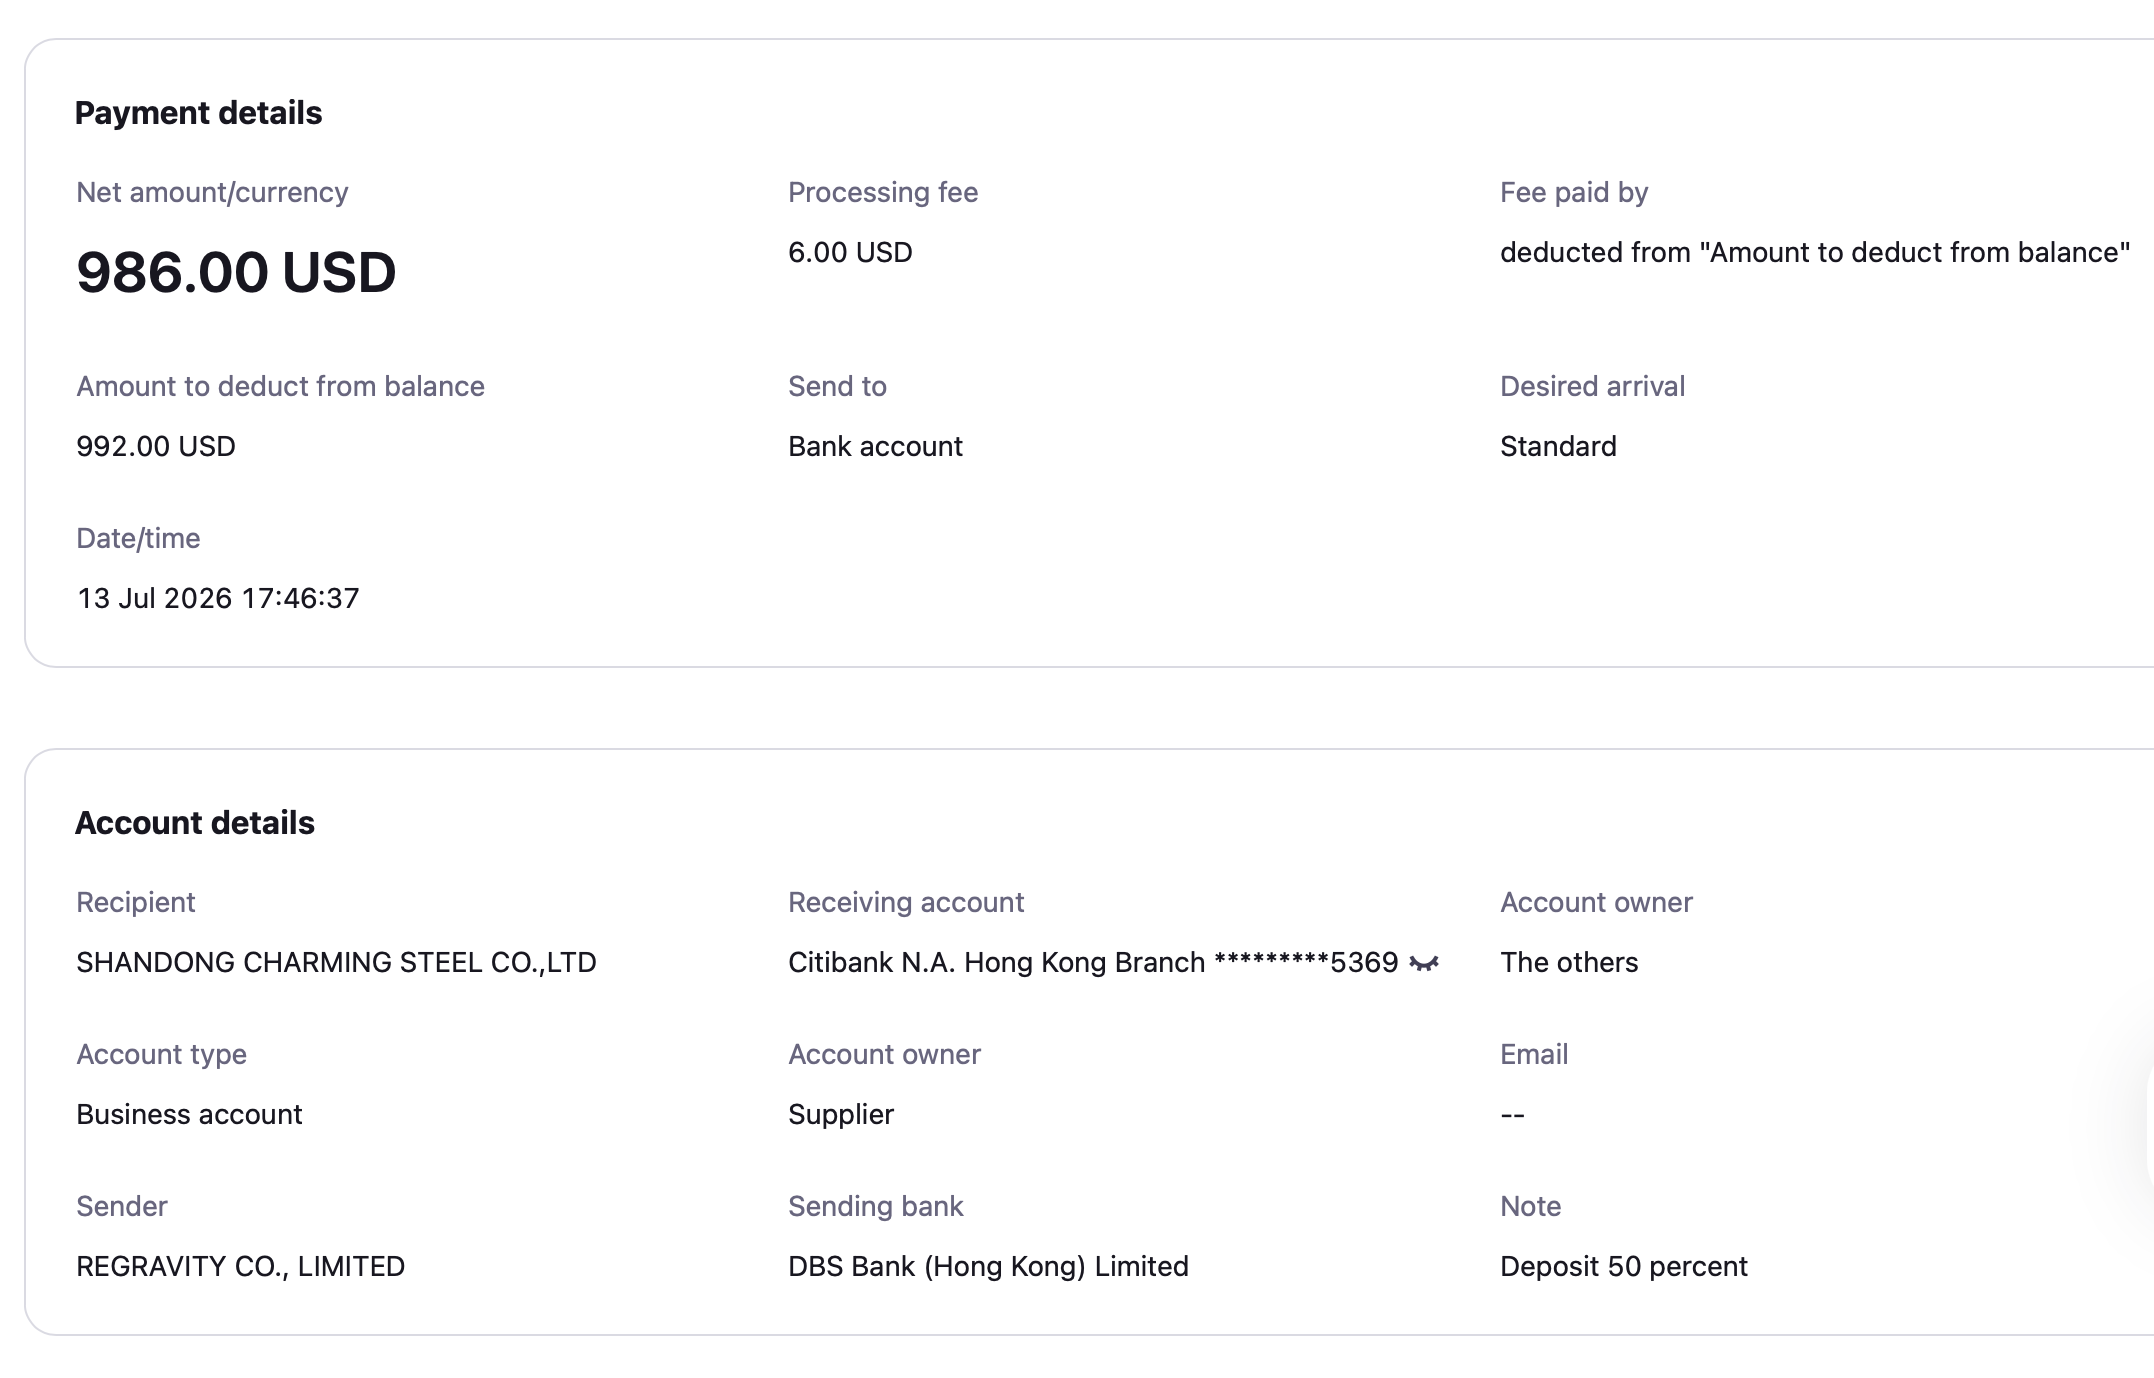Image resolution: width=2154 pixels, height=1378 pixels.
Task: Click the Fee paid by deducted-from text
Action: (1815, 252)
